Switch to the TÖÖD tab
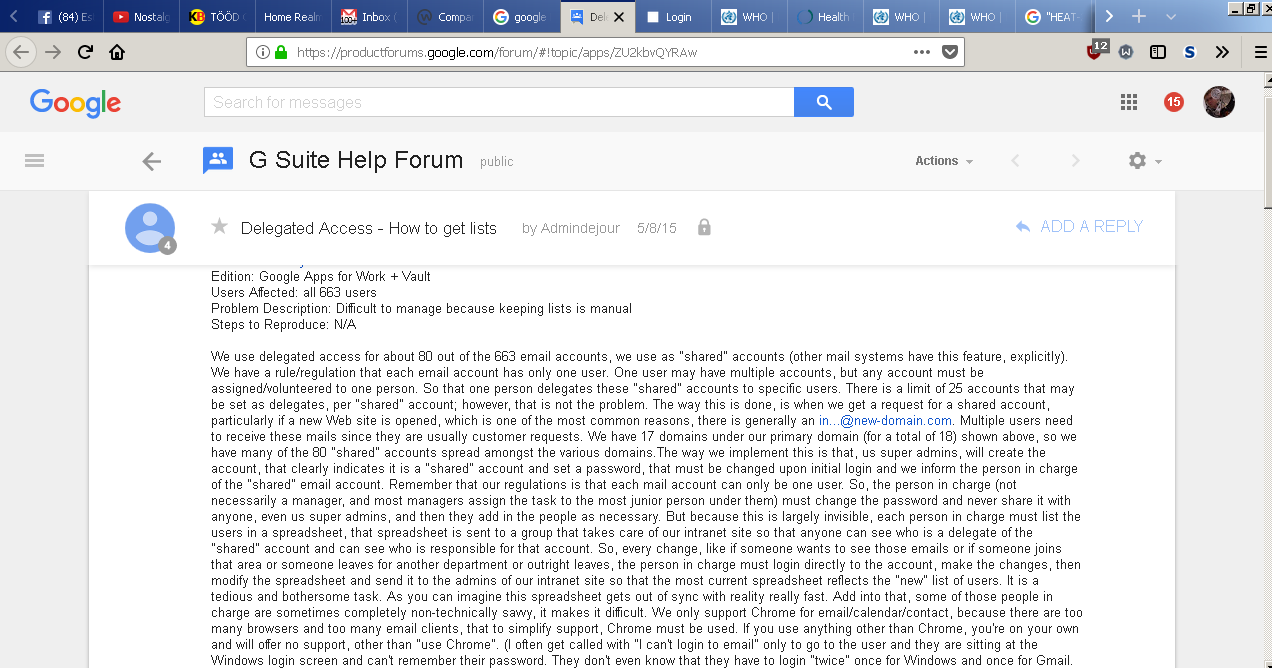This screenshot has width=1272, height=668. (x=216, y=17)
